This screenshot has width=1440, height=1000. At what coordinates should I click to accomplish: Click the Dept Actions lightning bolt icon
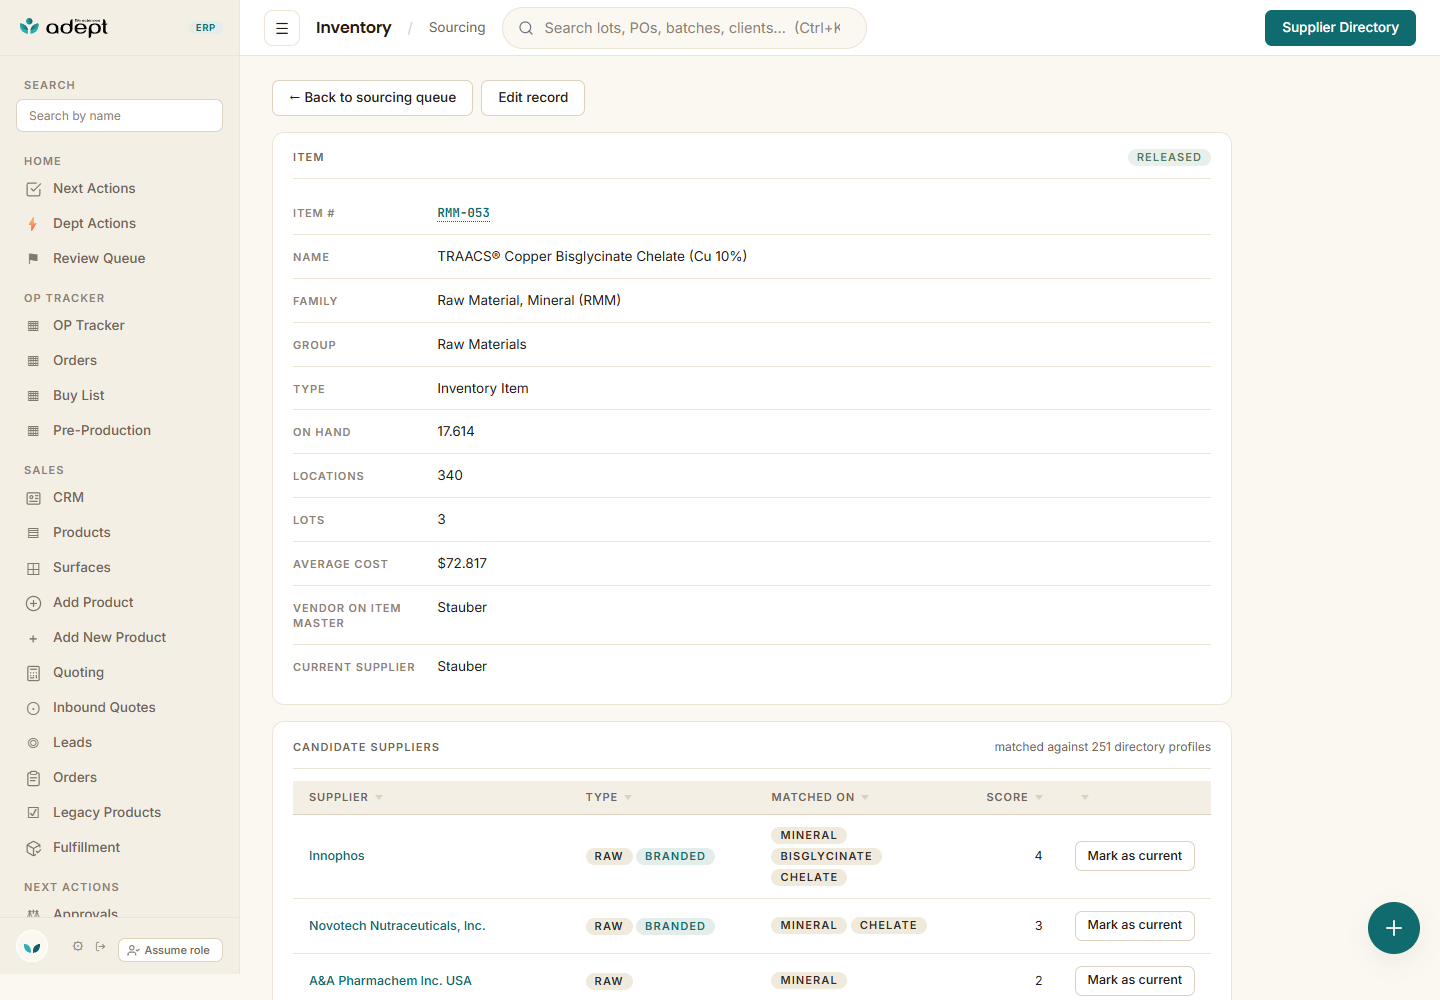point(33,224)
